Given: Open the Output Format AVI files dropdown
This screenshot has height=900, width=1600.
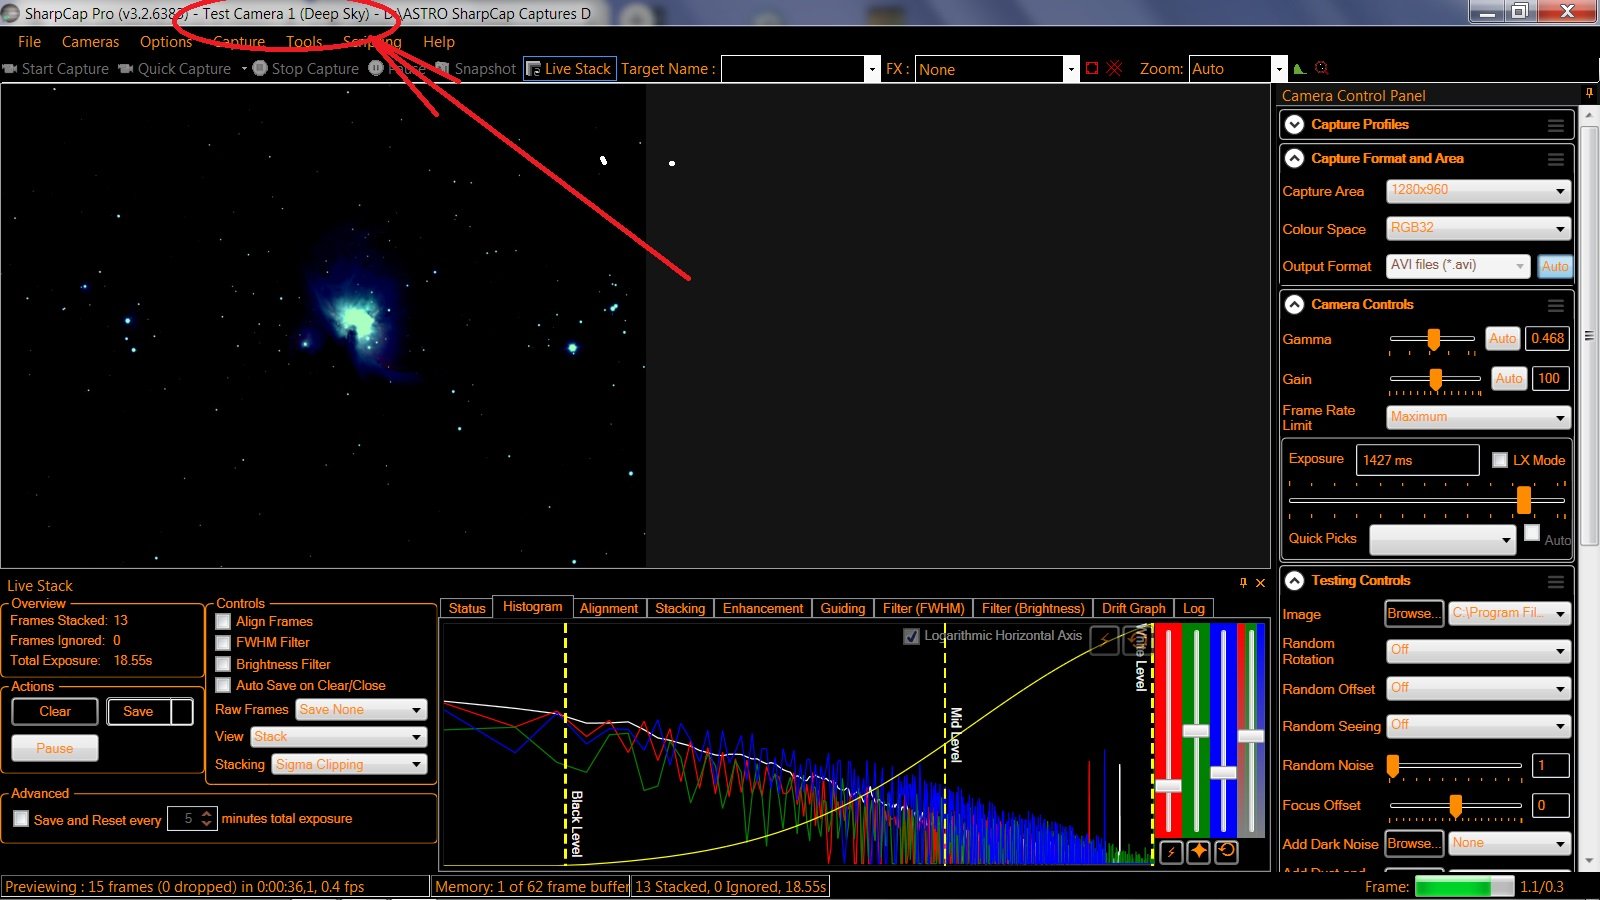Looking at the screenshot, I should pos(1458,266).
